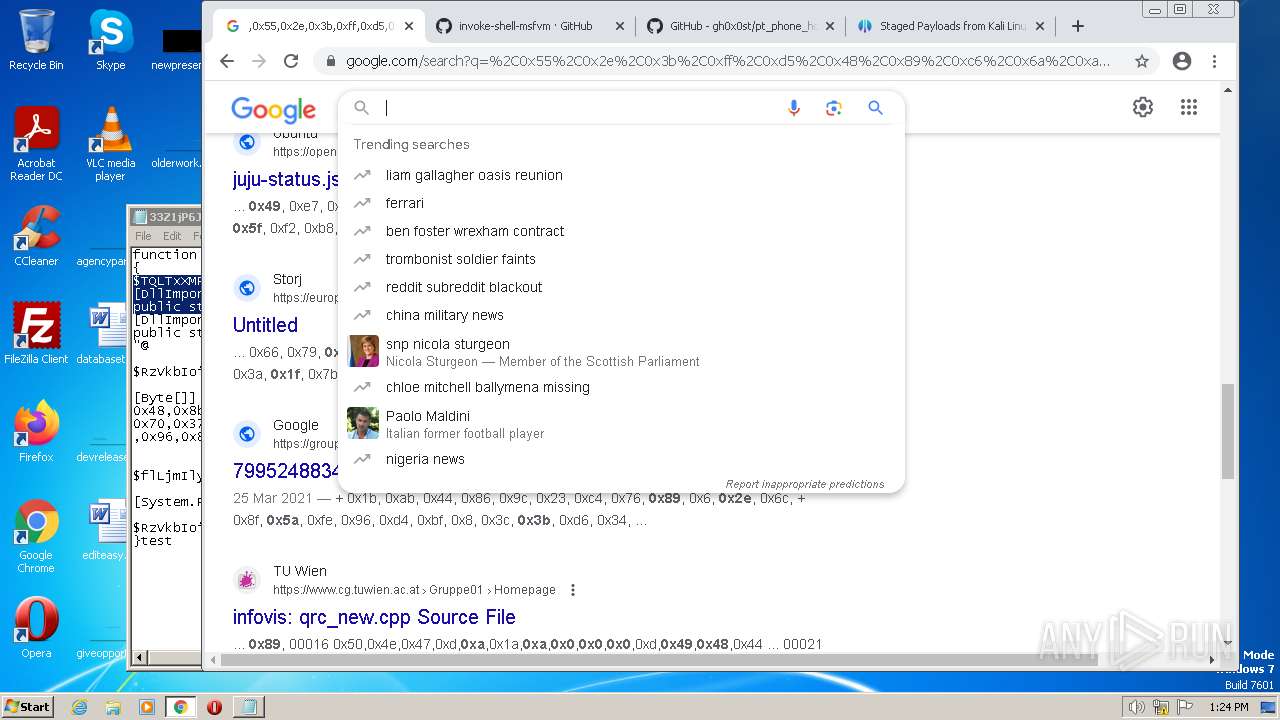Click the browser back arrow
The image size is (1280, 720).
pyautogui.click(x=227, y=61)
